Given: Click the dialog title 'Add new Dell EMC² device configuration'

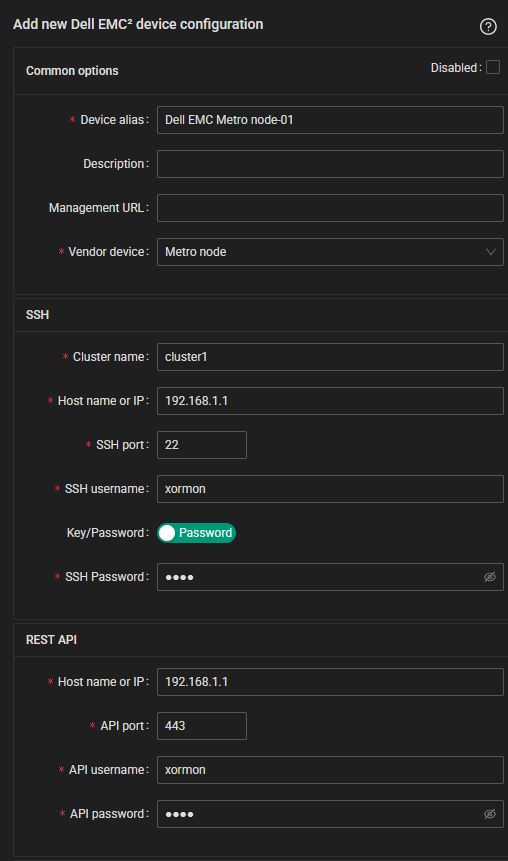Looking at the screenshot, I should point(138,24).
